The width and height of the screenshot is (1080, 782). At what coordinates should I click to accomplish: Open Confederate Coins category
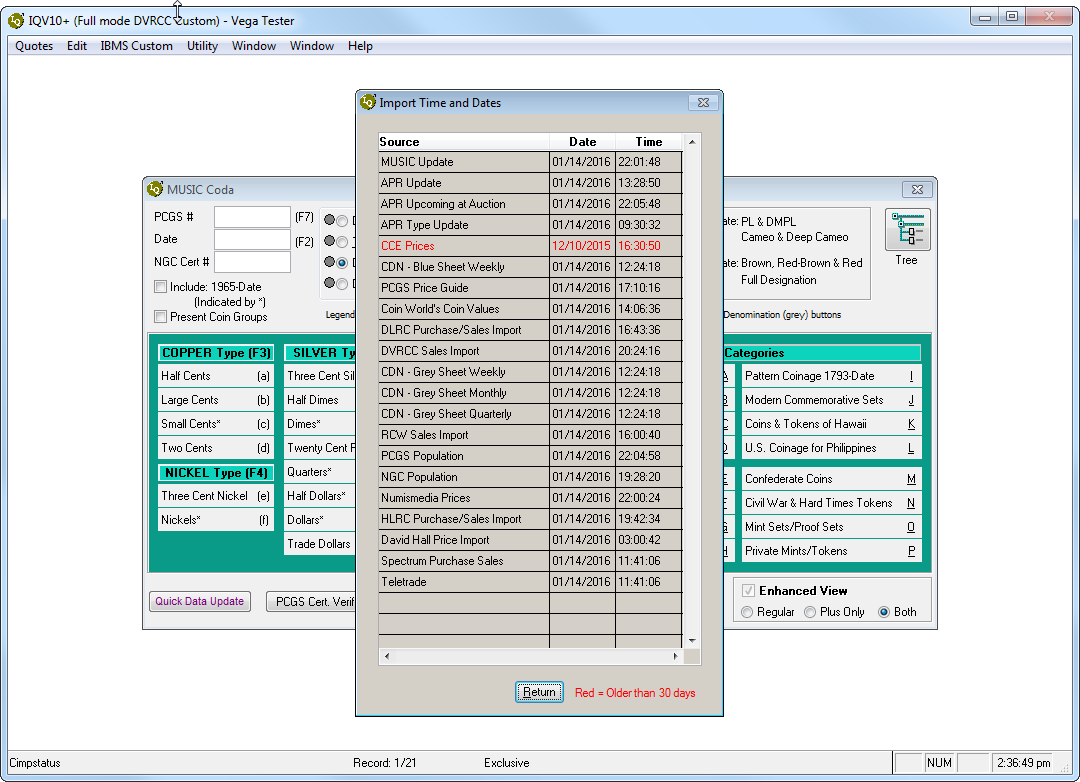(831, 479)
